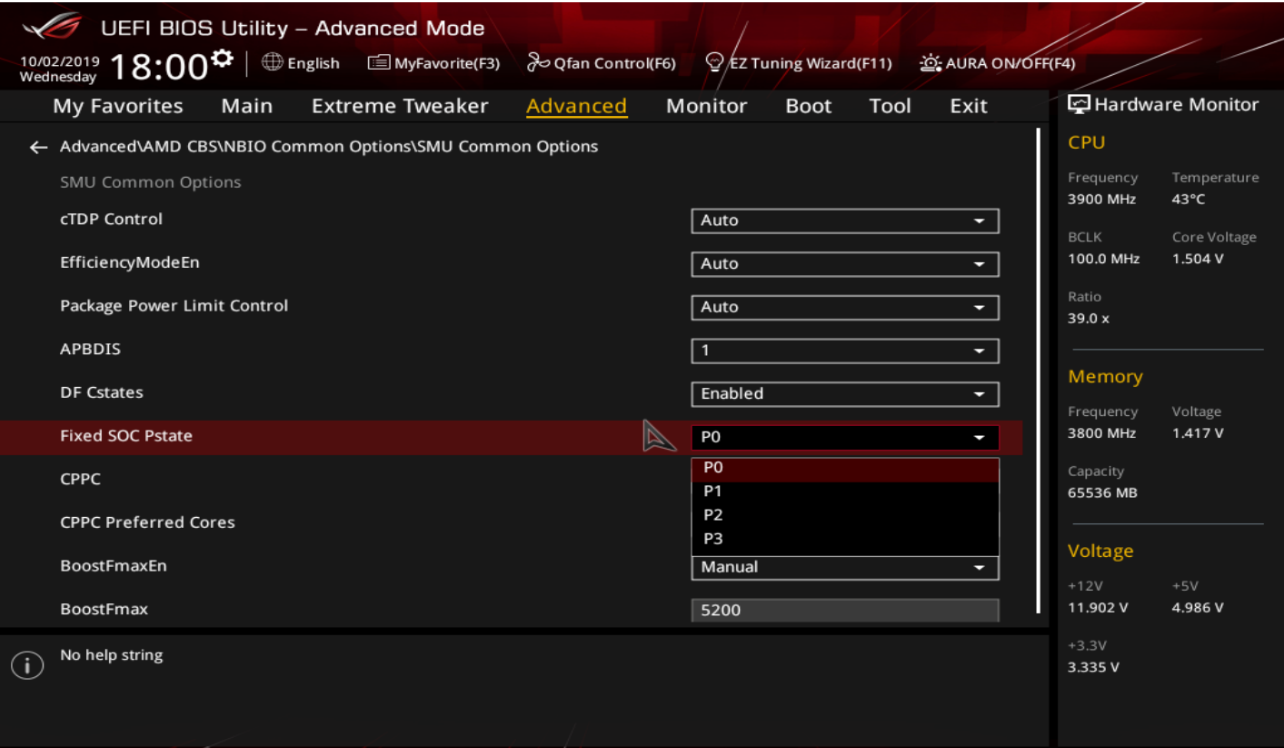This screenshot has width=1284, height=748.
Task: Click the AURA light icon
Action: click(x=930, y=63)
